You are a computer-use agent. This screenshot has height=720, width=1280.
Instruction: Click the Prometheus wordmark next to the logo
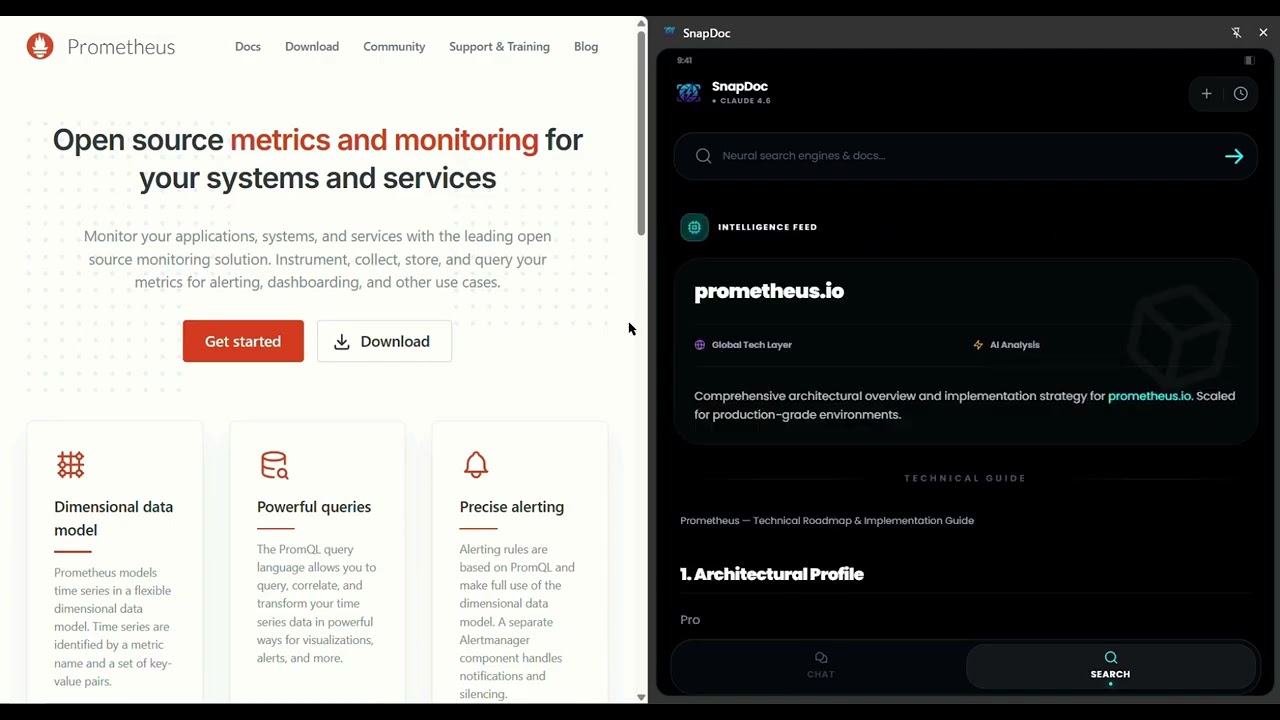click(121, 47)
